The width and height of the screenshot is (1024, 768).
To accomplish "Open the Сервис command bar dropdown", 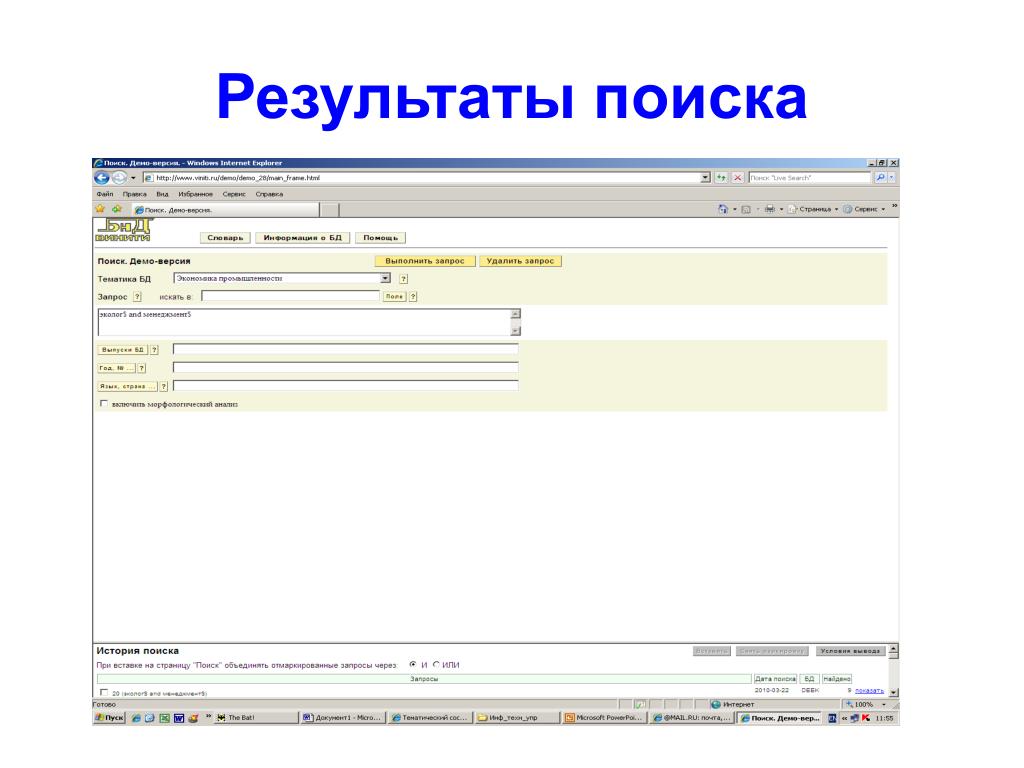I will [x=864, y=209].
